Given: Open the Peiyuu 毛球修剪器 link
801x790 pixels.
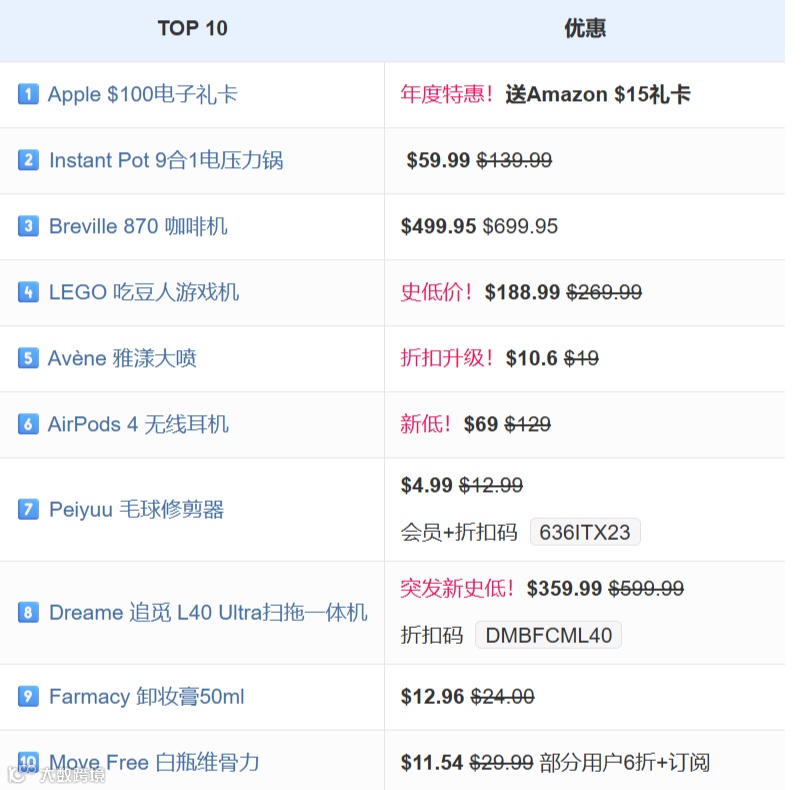Looking at the screenshot, I should tap(136, 510).
